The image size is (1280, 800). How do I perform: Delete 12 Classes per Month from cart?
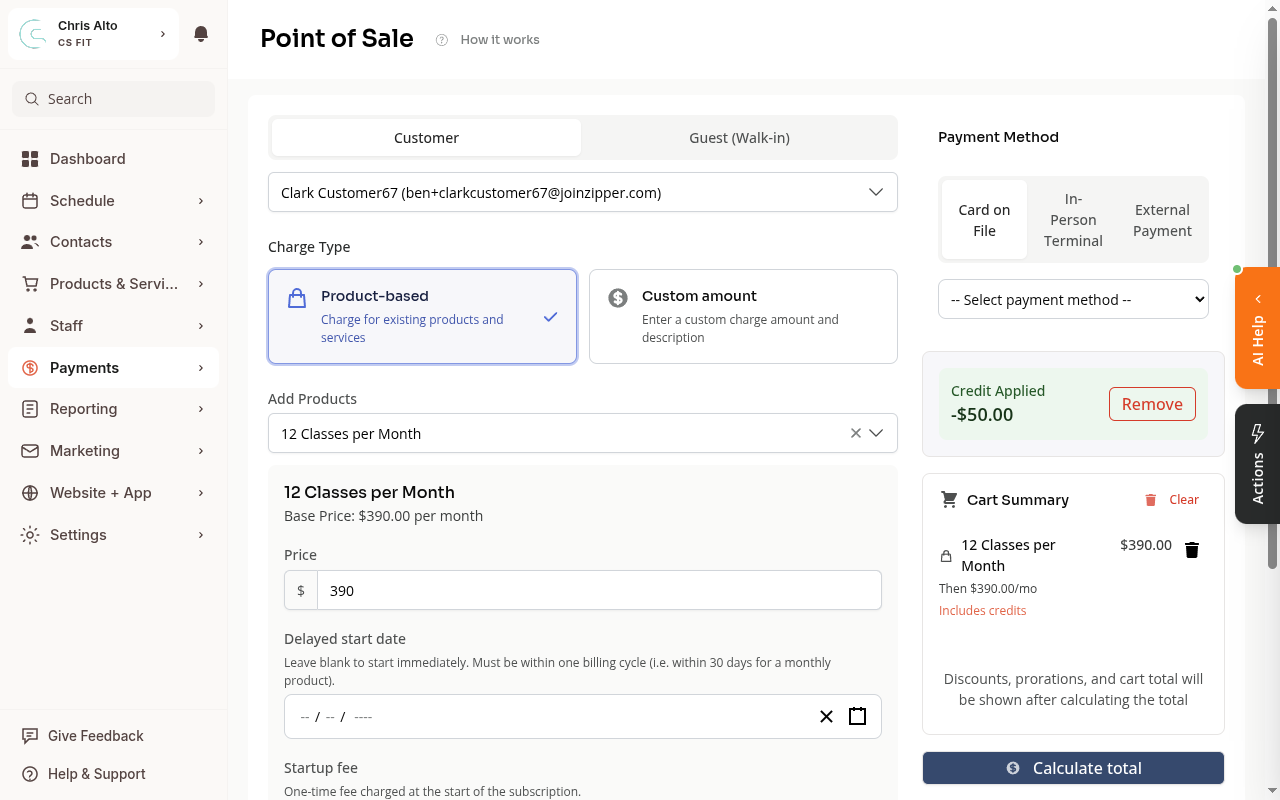tap(1192, 550)
